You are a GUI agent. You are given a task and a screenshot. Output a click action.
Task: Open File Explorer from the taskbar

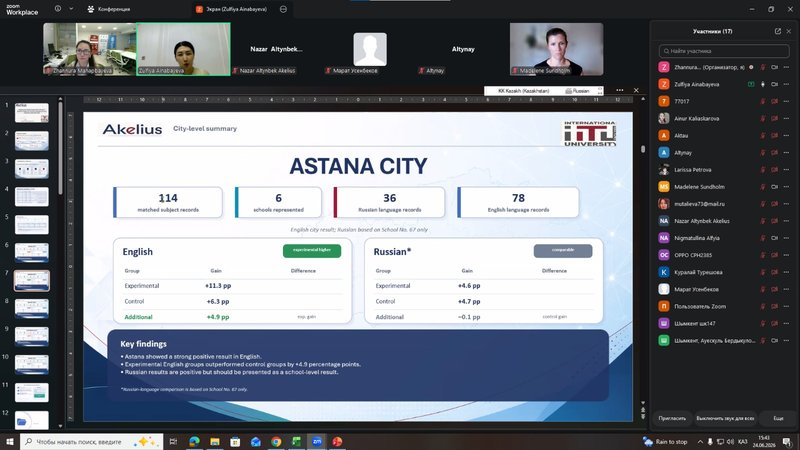215,441
